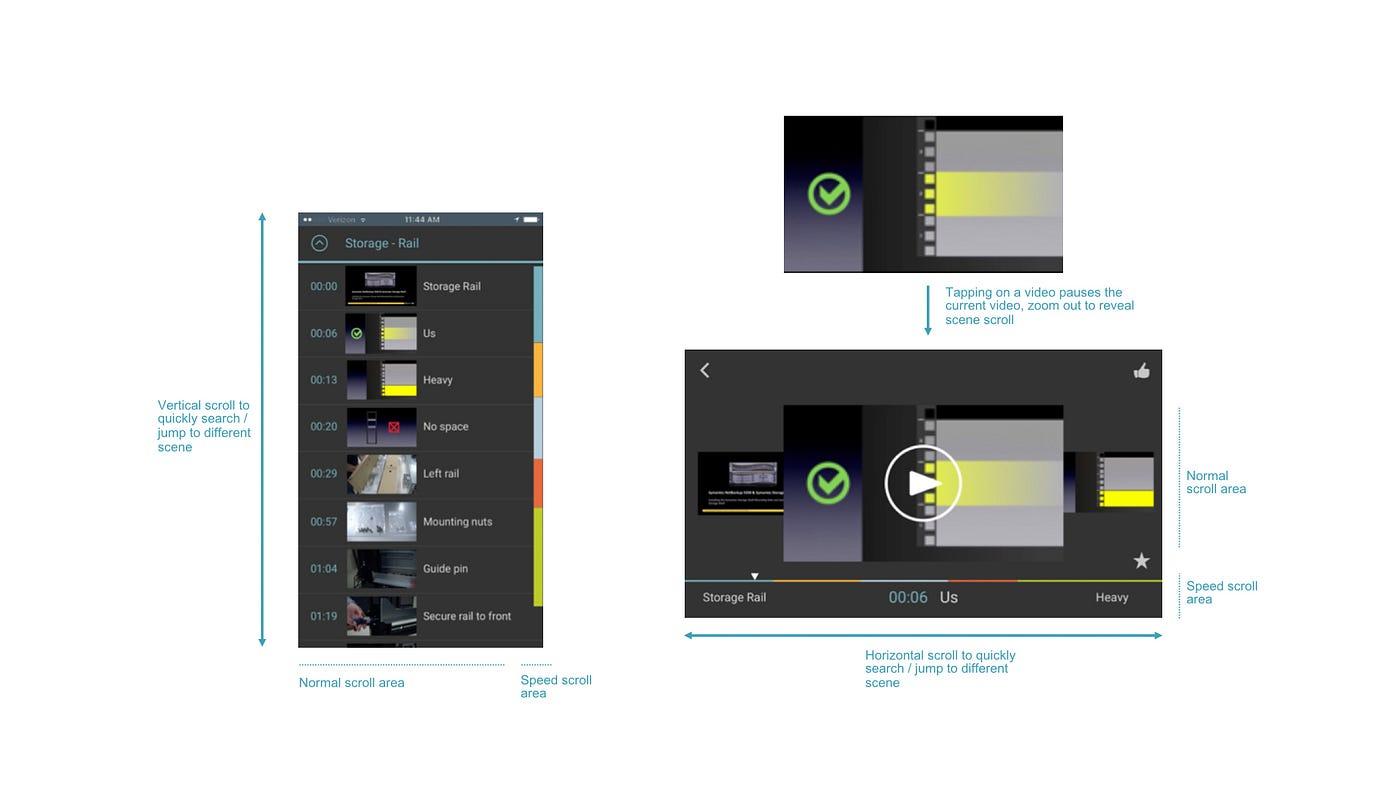Select the 'Mounting nuts' label
1400x788 pixels.
[x=458, y=522]
